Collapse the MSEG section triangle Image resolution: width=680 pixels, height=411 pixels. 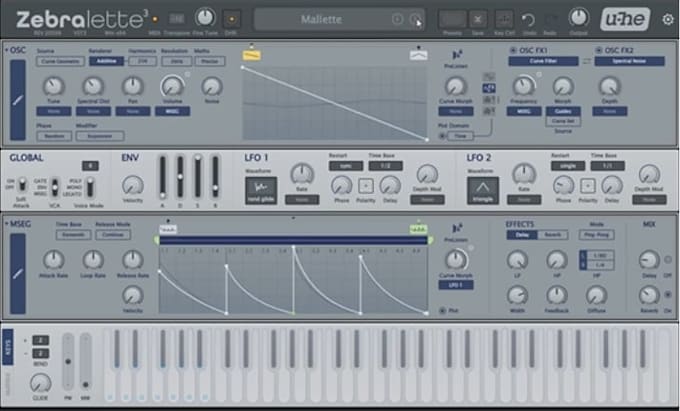(x=6, y=224)
